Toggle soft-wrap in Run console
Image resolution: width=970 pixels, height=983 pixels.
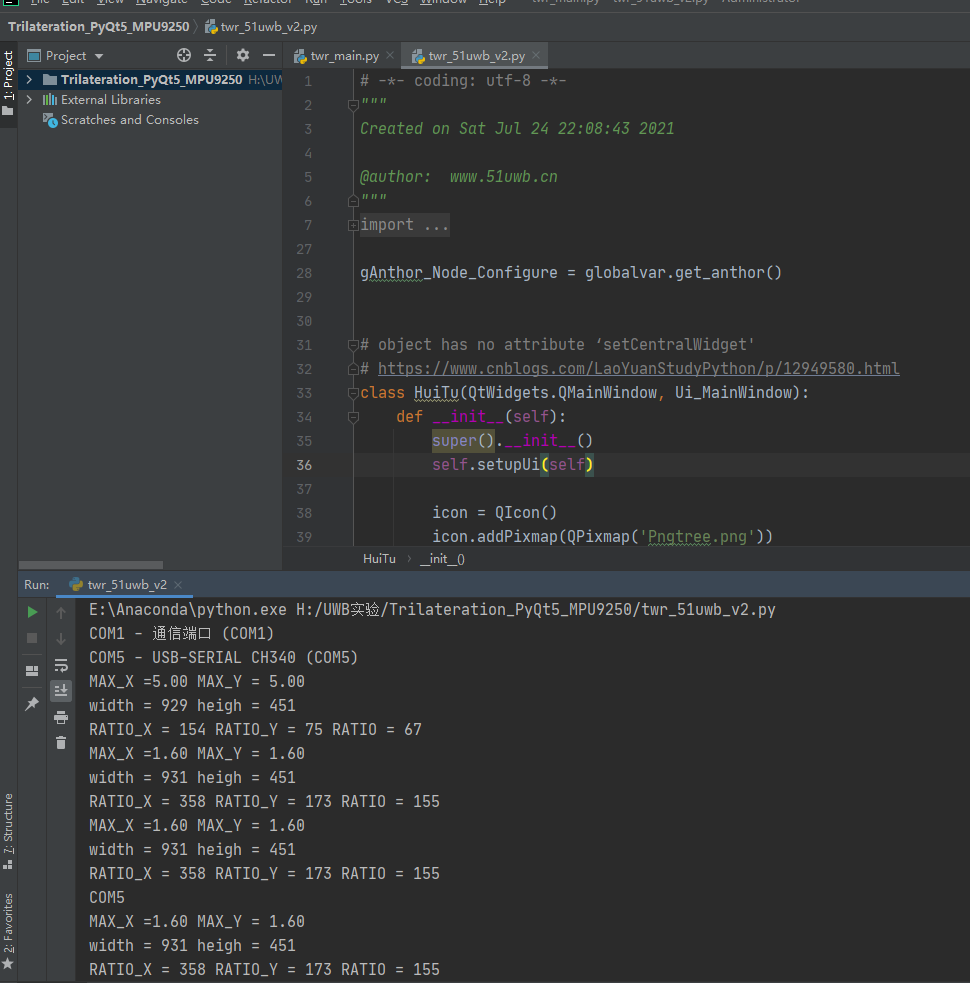61,665
